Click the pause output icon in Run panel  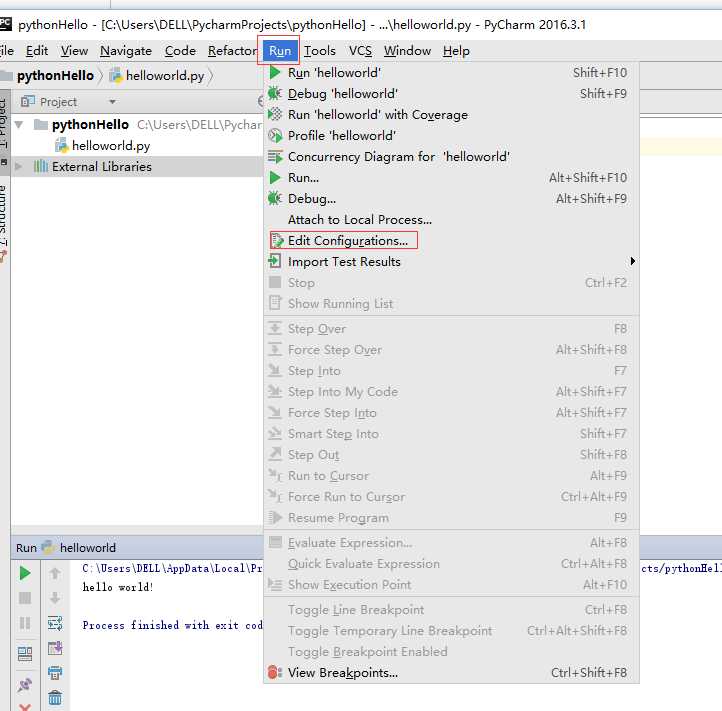point(25,623)
